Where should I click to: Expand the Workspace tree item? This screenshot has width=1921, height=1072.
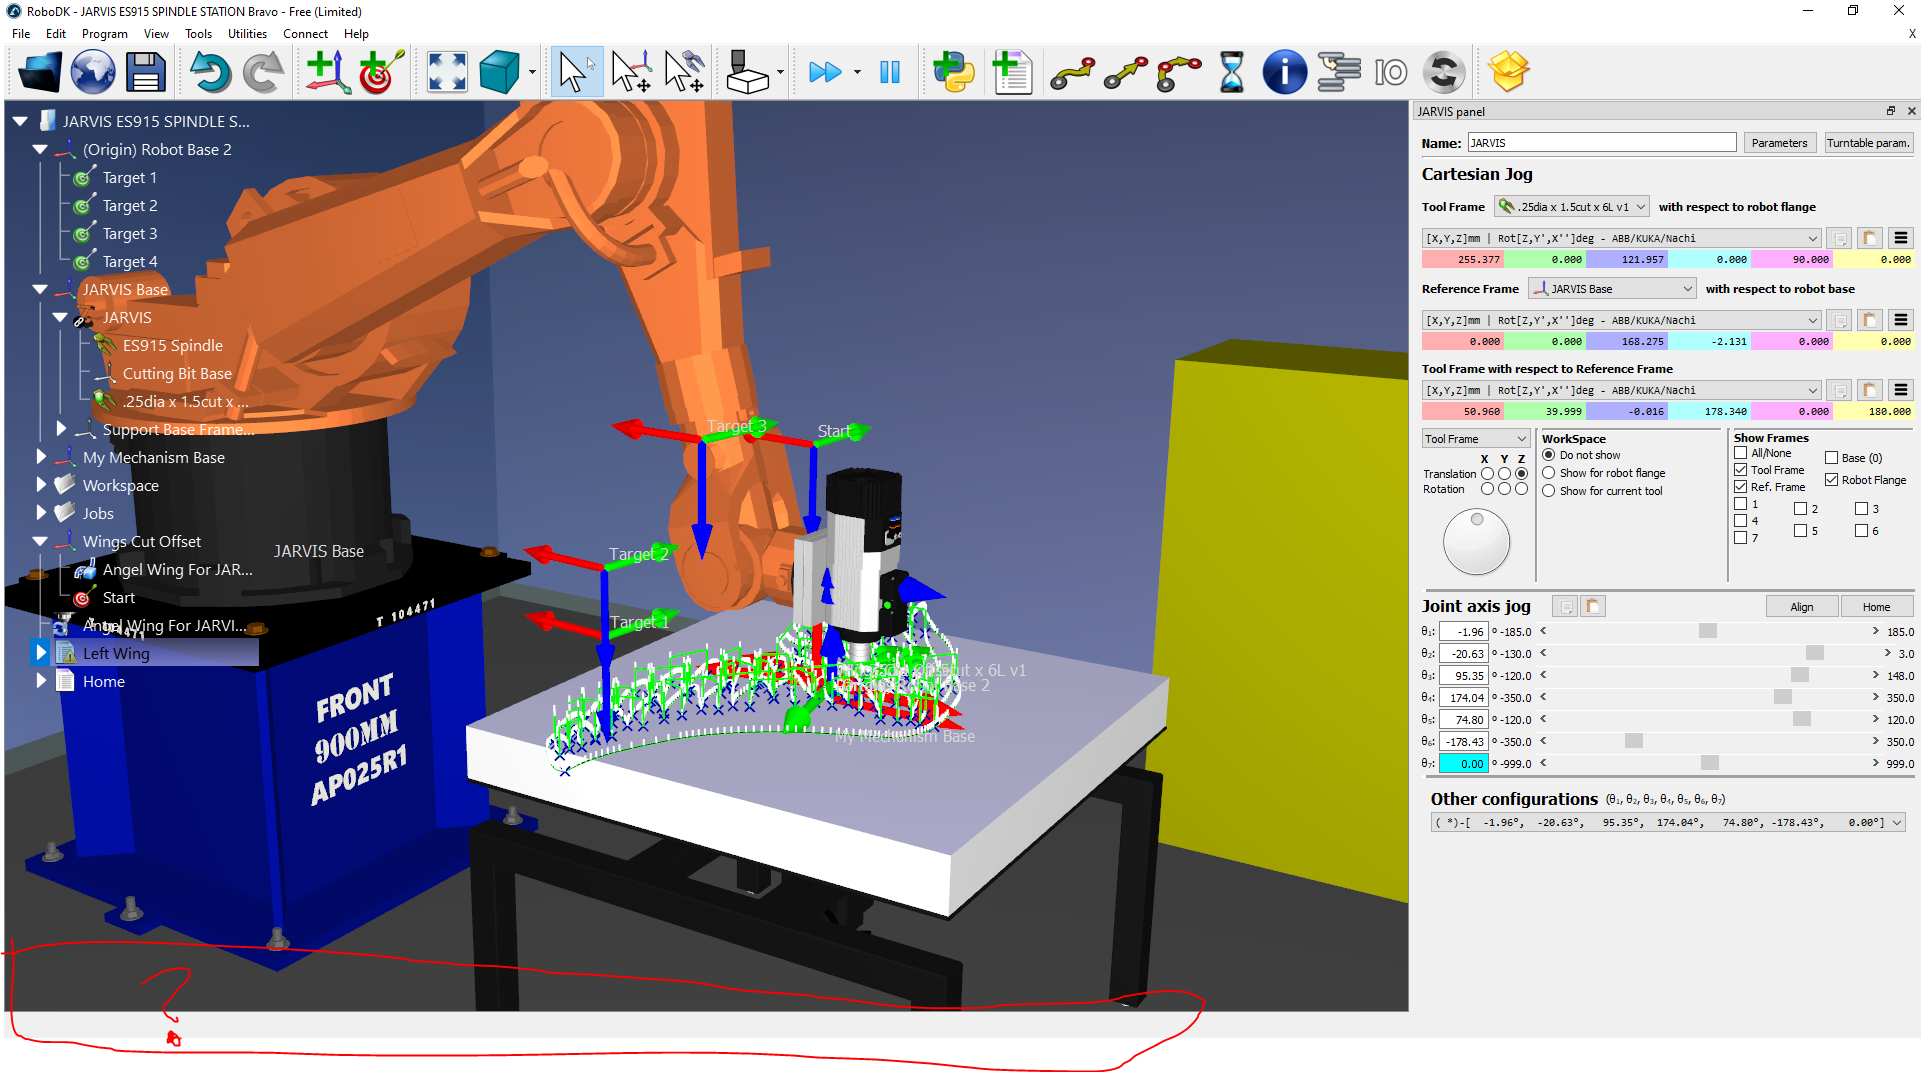(x=41, y=485)
